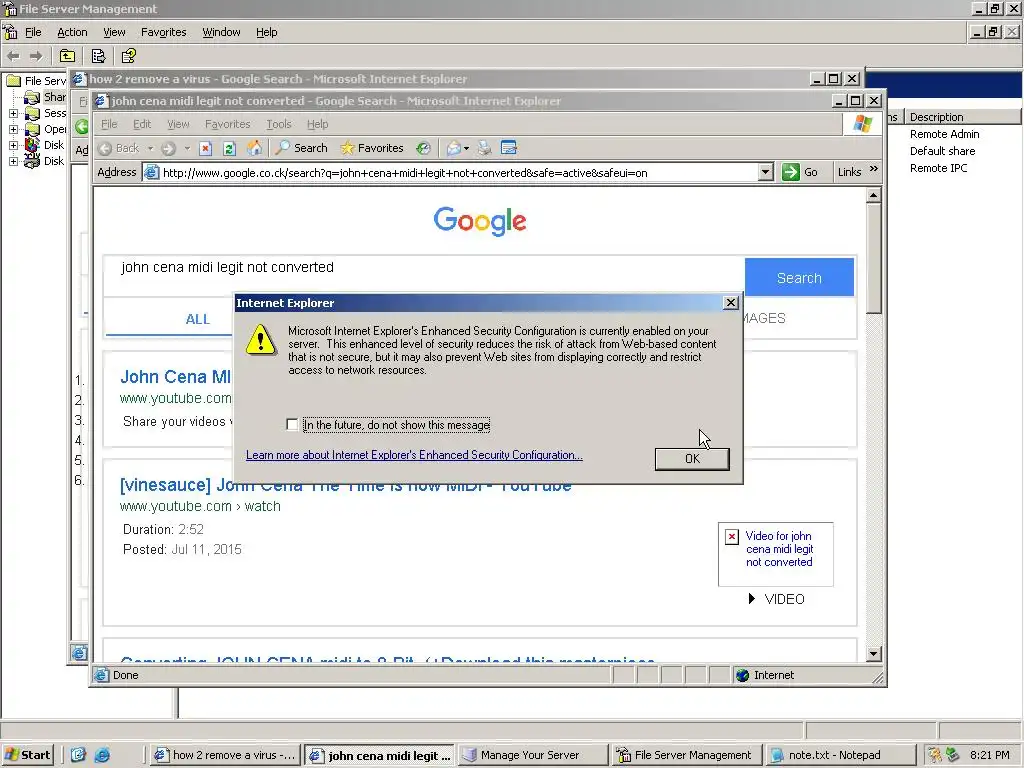Open the File menu of Internet Explorer
Viewport: 1024px width, 768px height.
click(109, 124)
